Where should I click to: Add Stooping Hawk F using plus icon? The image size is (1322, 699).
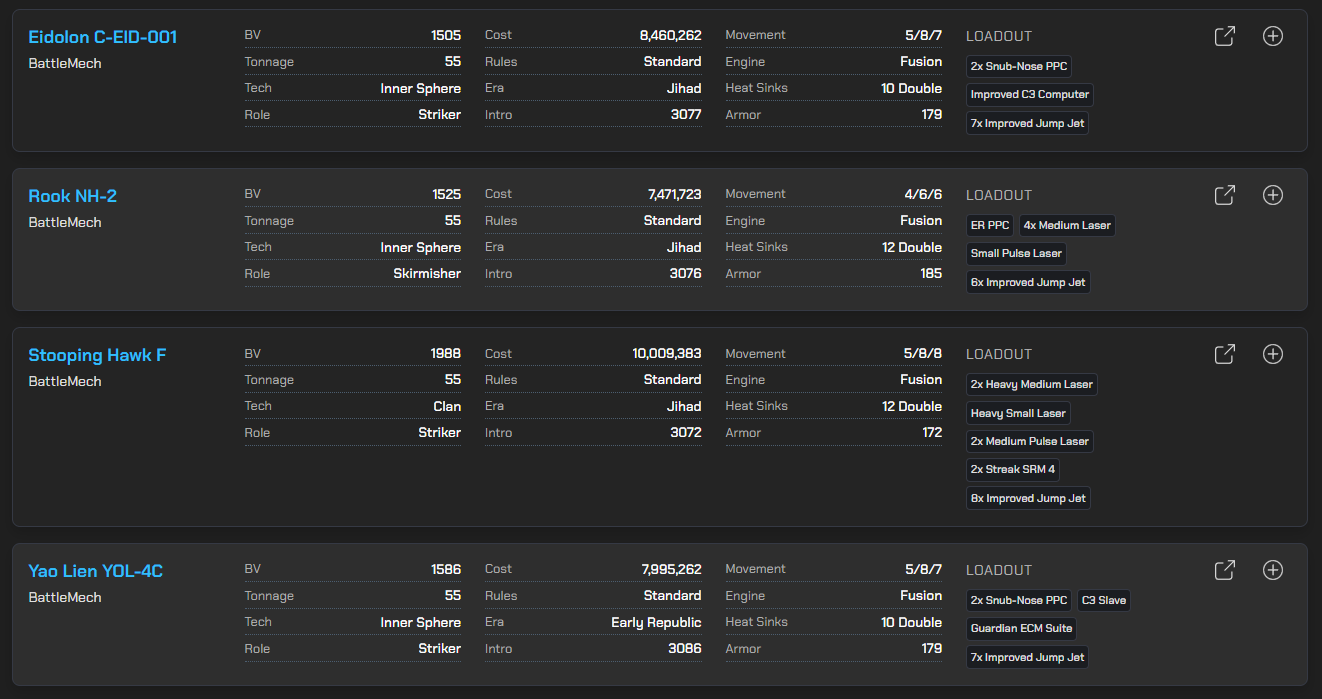pyautogui.click(x=1272, y=354)
